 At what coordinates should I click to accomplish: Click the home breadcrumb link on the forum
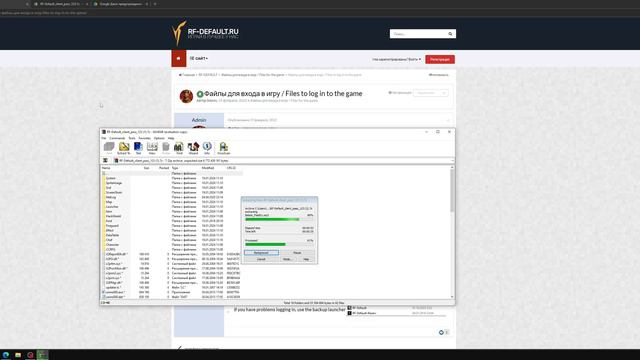(x=187, y=75)
